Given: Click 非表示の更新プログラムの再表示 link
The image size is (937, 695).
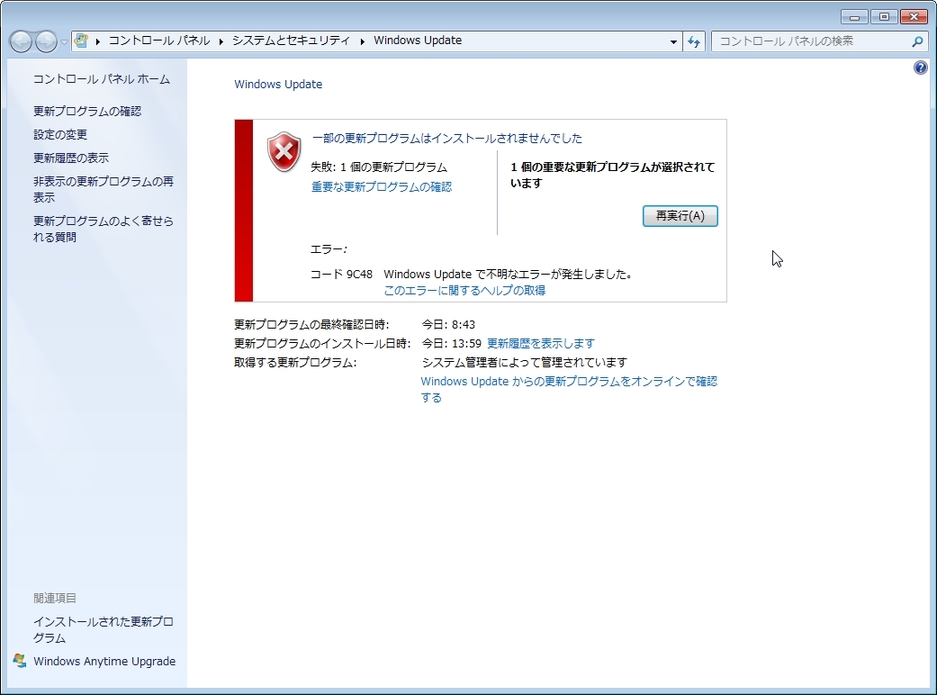Looking at the screenshot, I should click(x=103, y=189).
